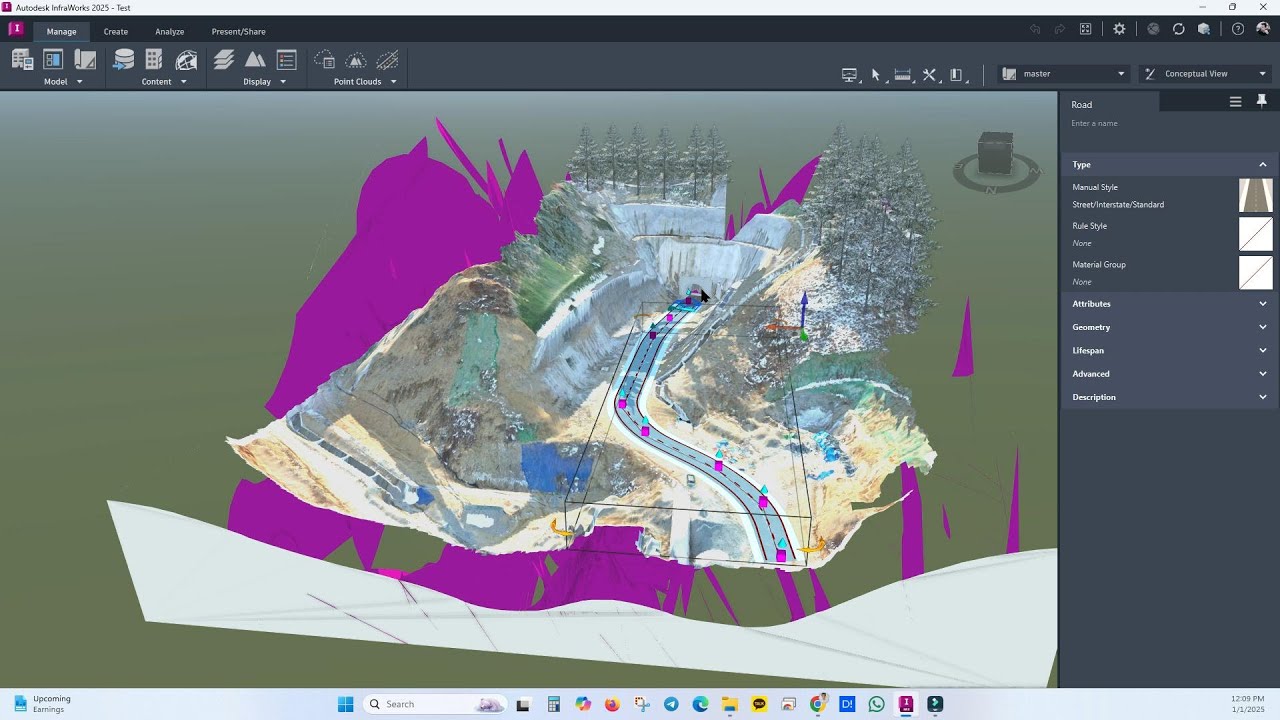Image resolution: width=1280 pixels, height=720 pixels.
Task: Open the Feature Themes list icon
Action: [x=287, y=60]
